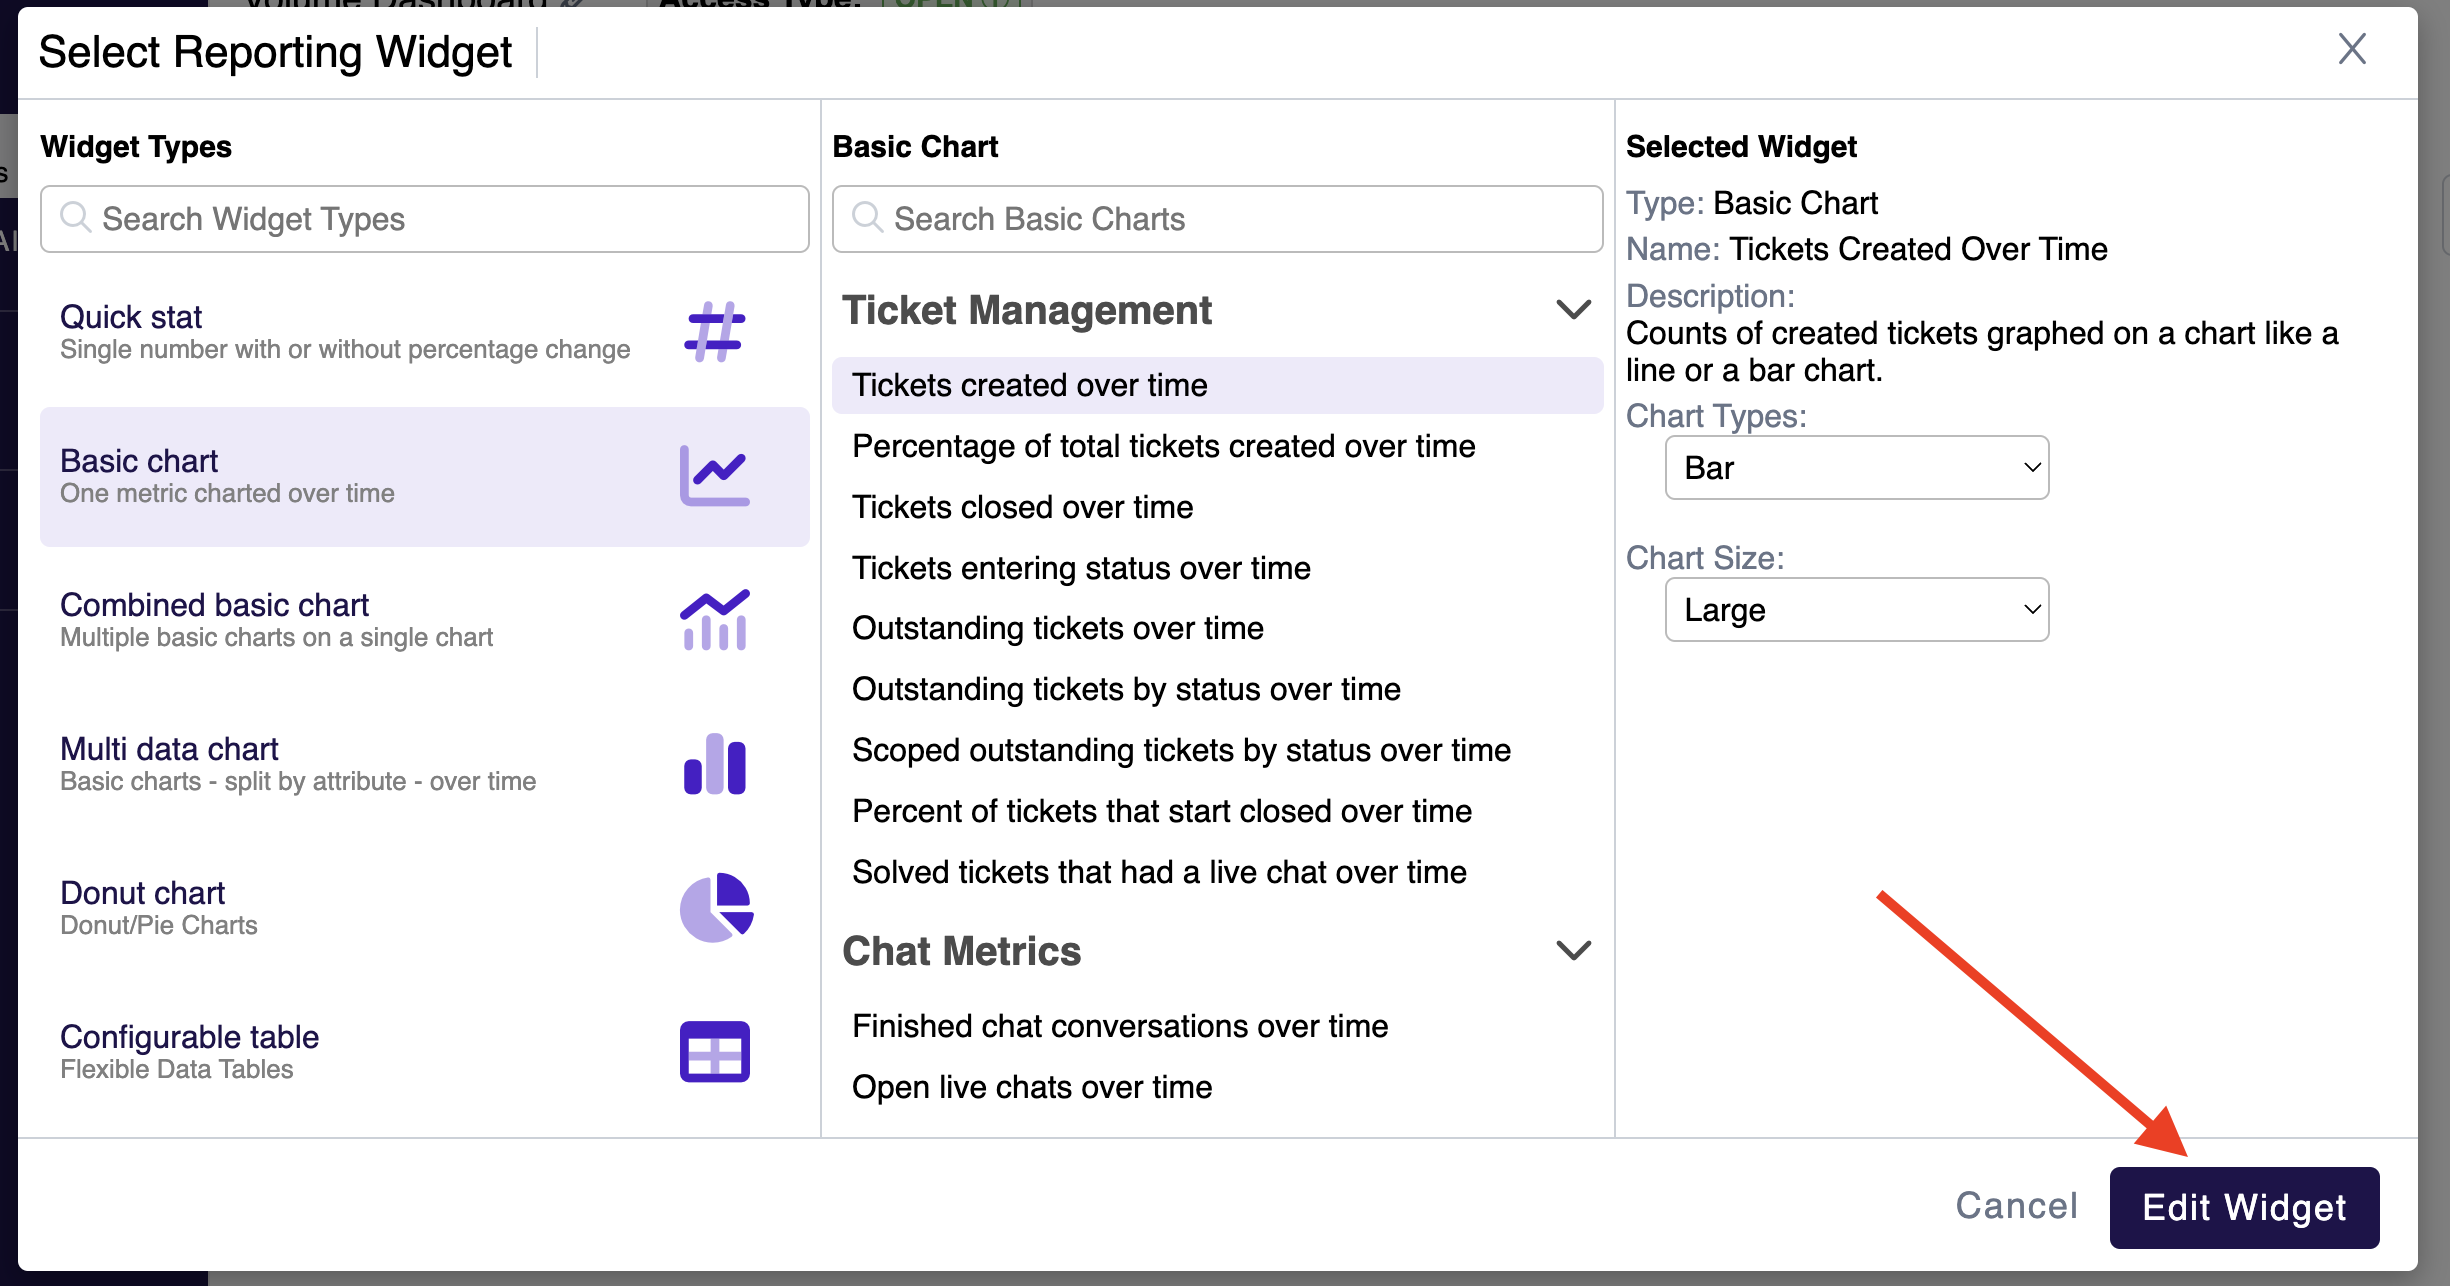Choose Tickets entering status over time

[1217, 569]
